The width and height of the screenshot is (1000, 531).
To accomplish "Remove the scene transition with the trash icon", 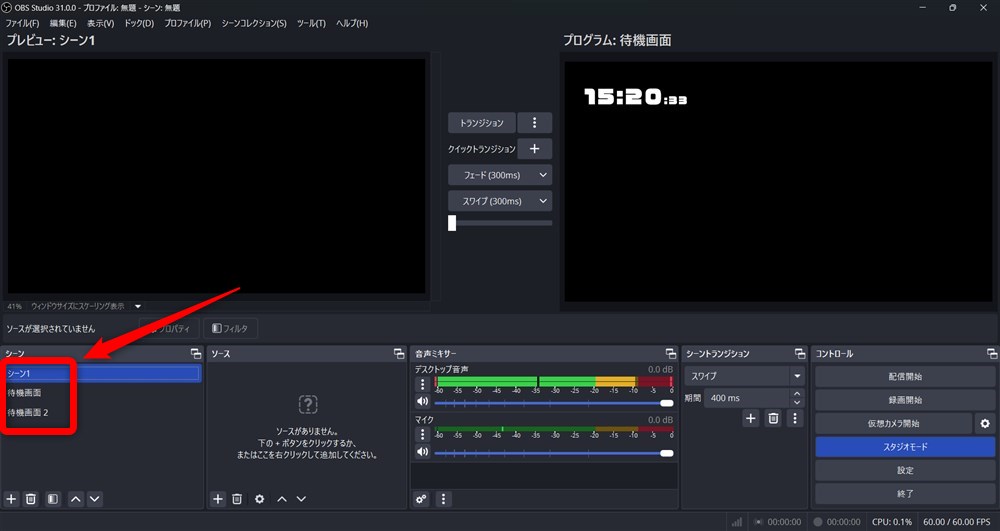I will [773, 418].
